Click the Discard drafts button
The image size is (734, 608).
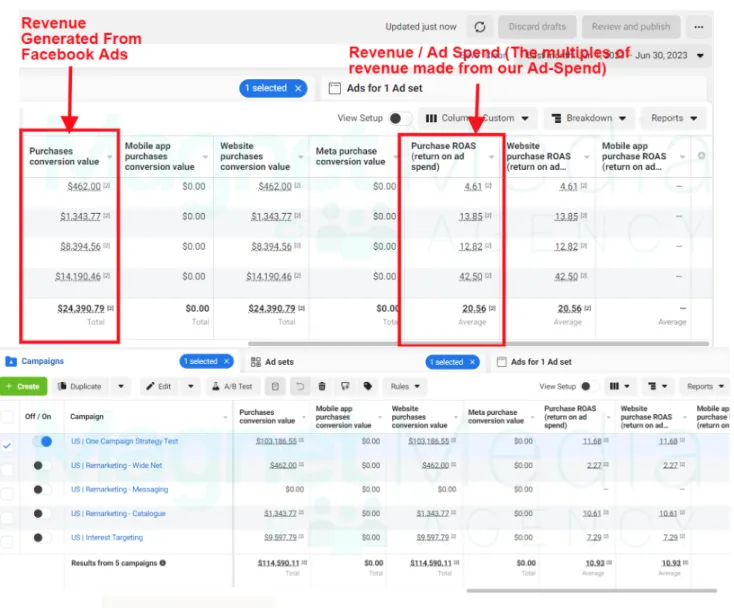pyautogui.click(x=537, y=27)
